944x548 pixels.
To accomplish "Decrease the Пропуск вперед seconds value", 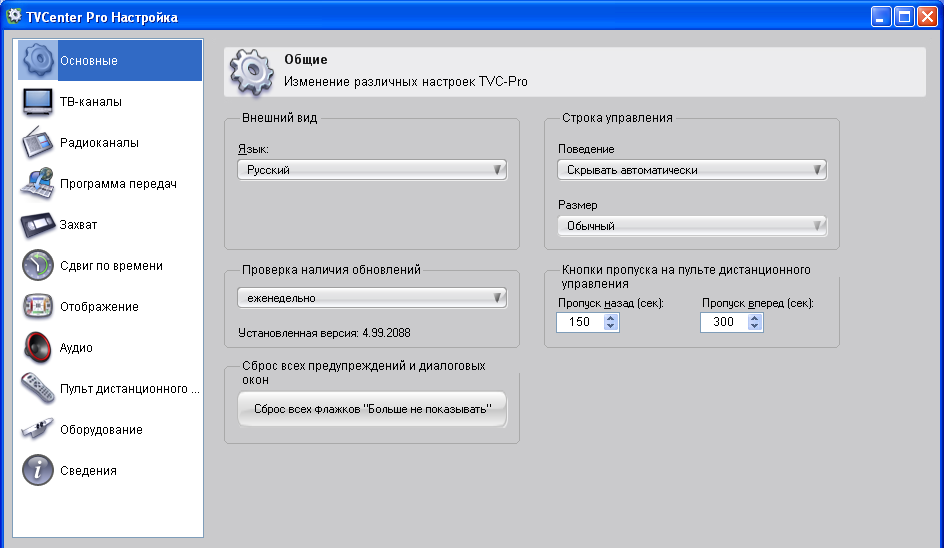I will [754, 326].
